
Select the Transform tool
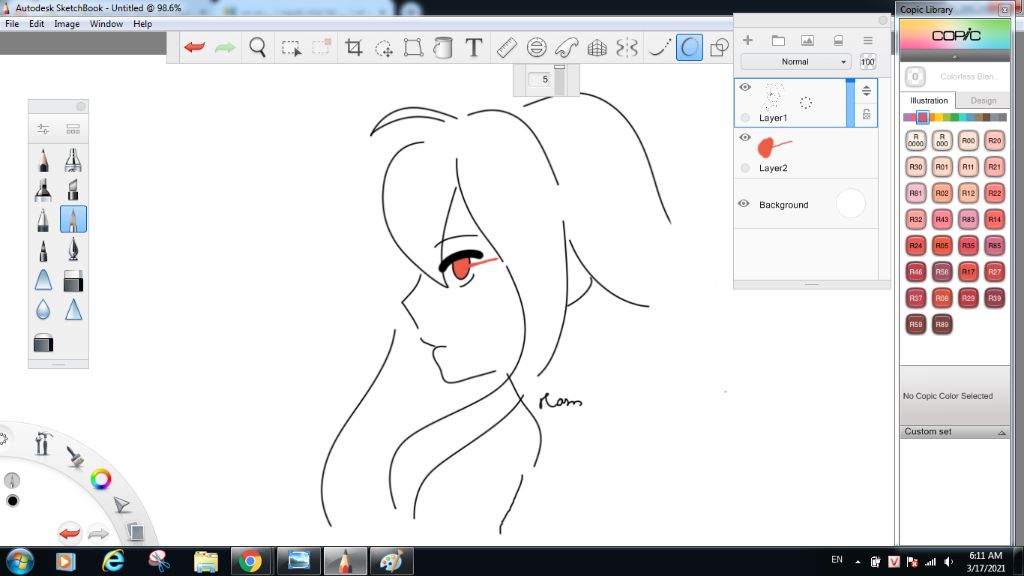(x=413, y=48)
